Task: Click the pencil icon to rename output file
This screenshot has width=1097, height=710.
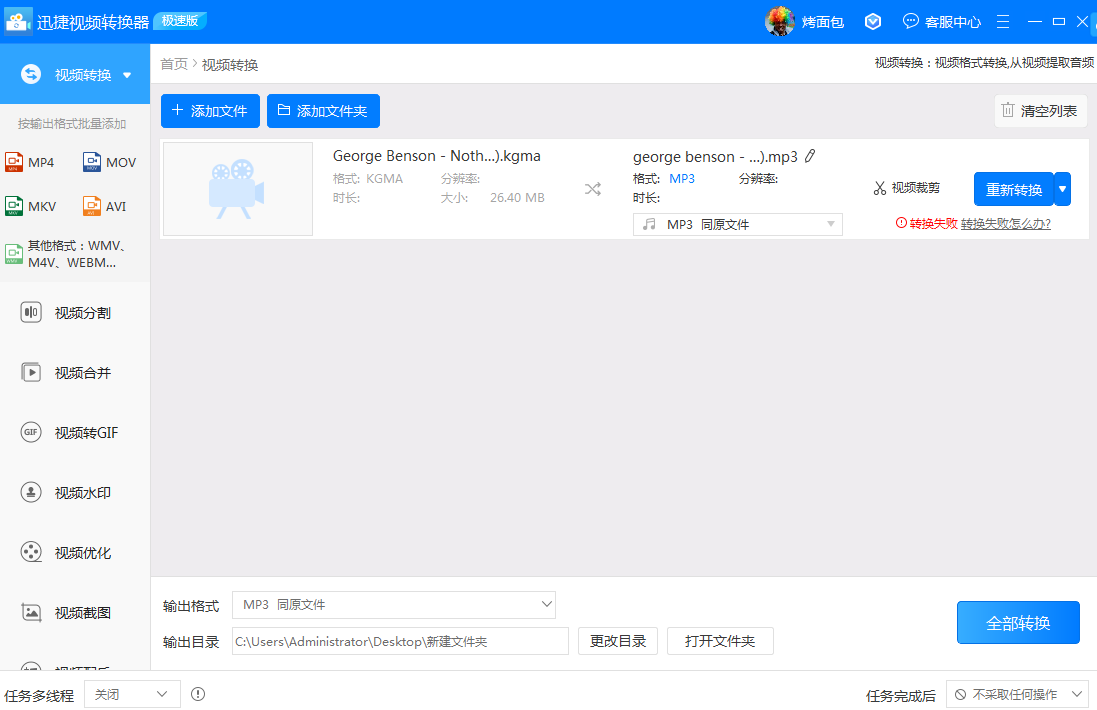Action: tap(810, 156)
